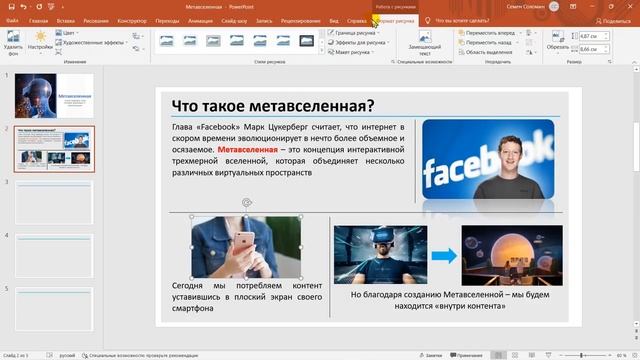The image size is (640, 360).
Task: Open the reset picture dropdown icon
Action: coord(138,49)
